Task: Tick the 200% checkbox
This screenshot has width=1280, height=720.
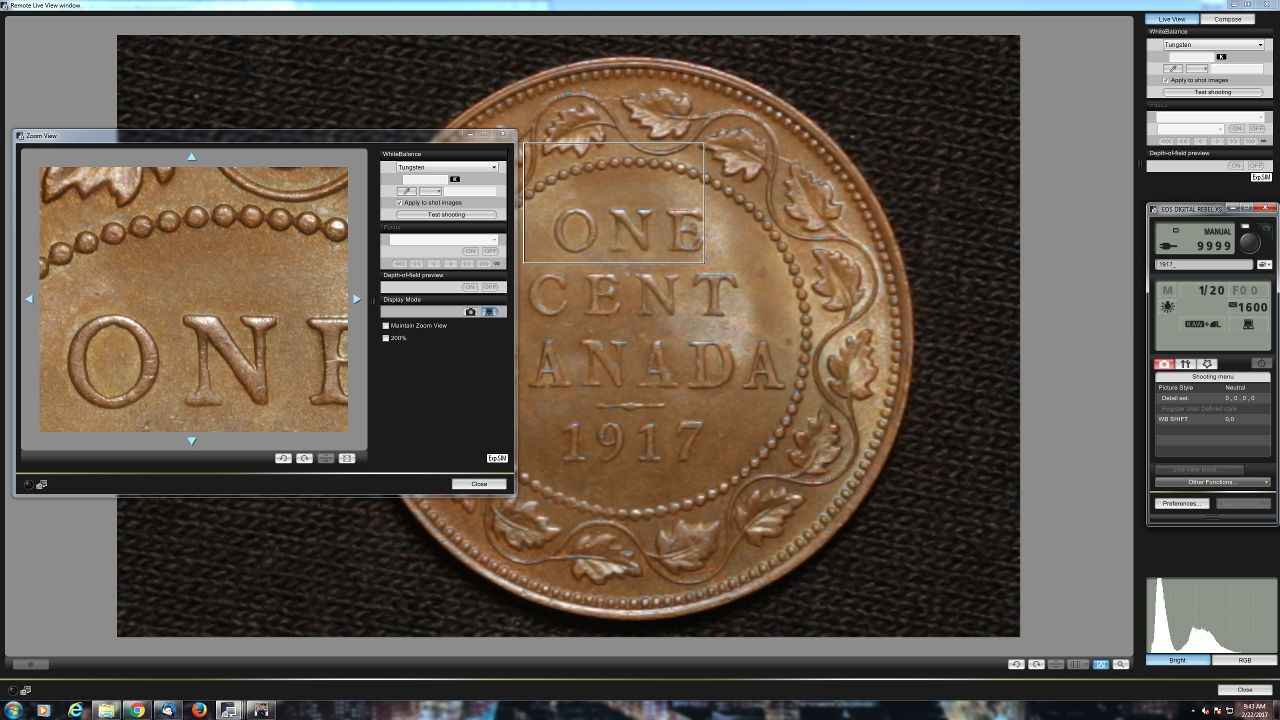Action: [x=386, y=338]
